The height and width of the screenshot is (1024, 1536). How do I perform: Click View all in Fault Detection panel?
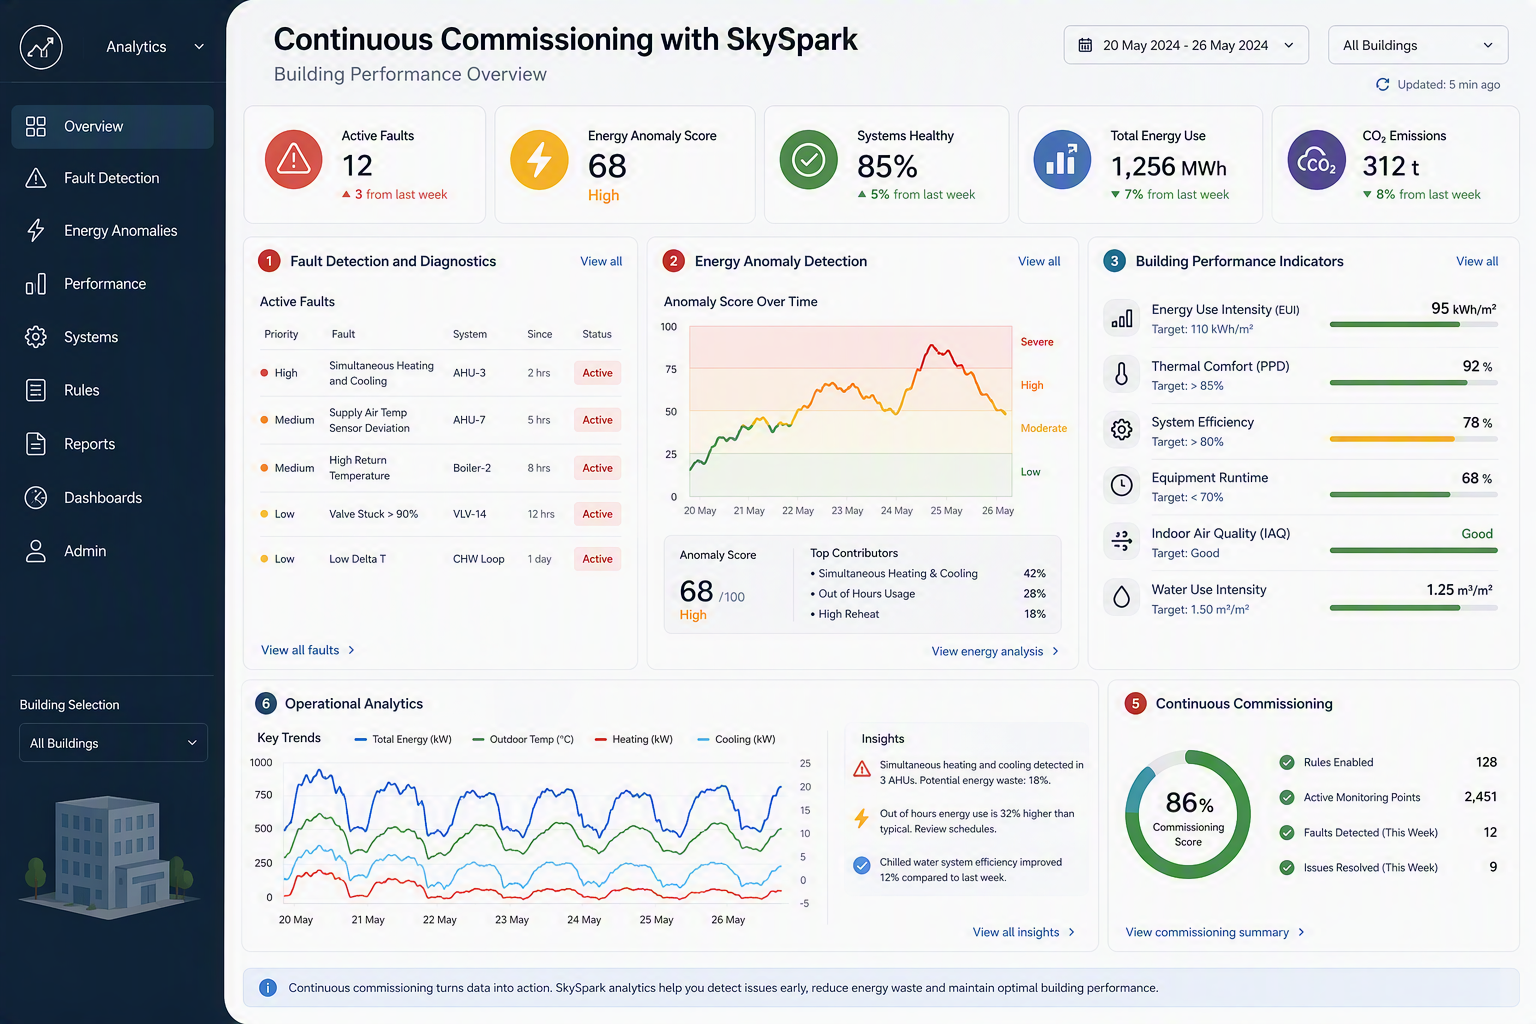[x=601, y=262]
